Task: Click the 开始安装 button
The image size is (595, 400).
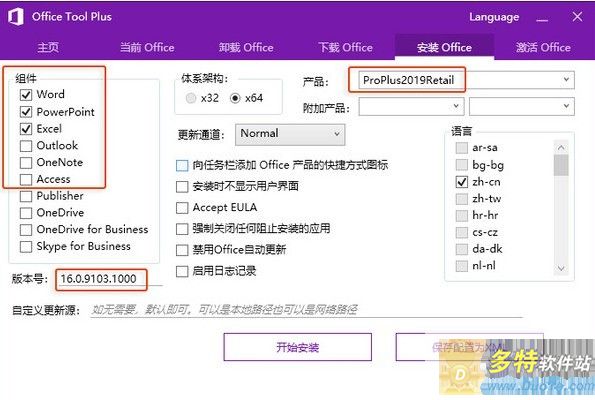Action: pyautogui.click(x=298, y=347)
